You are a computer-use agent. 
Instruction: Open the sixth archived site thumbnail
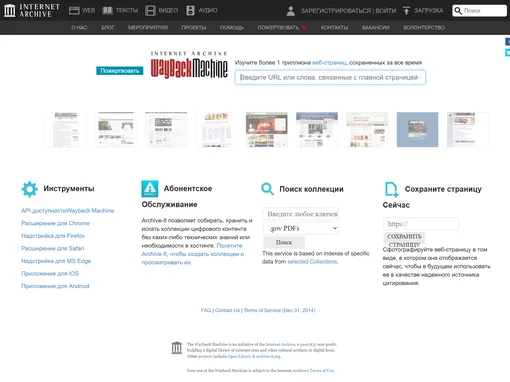pos(317,130)
